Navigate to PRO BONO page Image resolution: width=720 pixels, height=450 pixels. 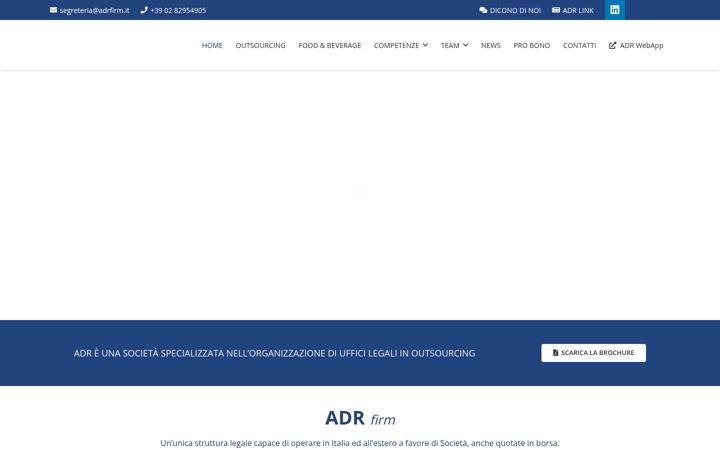(x=532, y=45)
